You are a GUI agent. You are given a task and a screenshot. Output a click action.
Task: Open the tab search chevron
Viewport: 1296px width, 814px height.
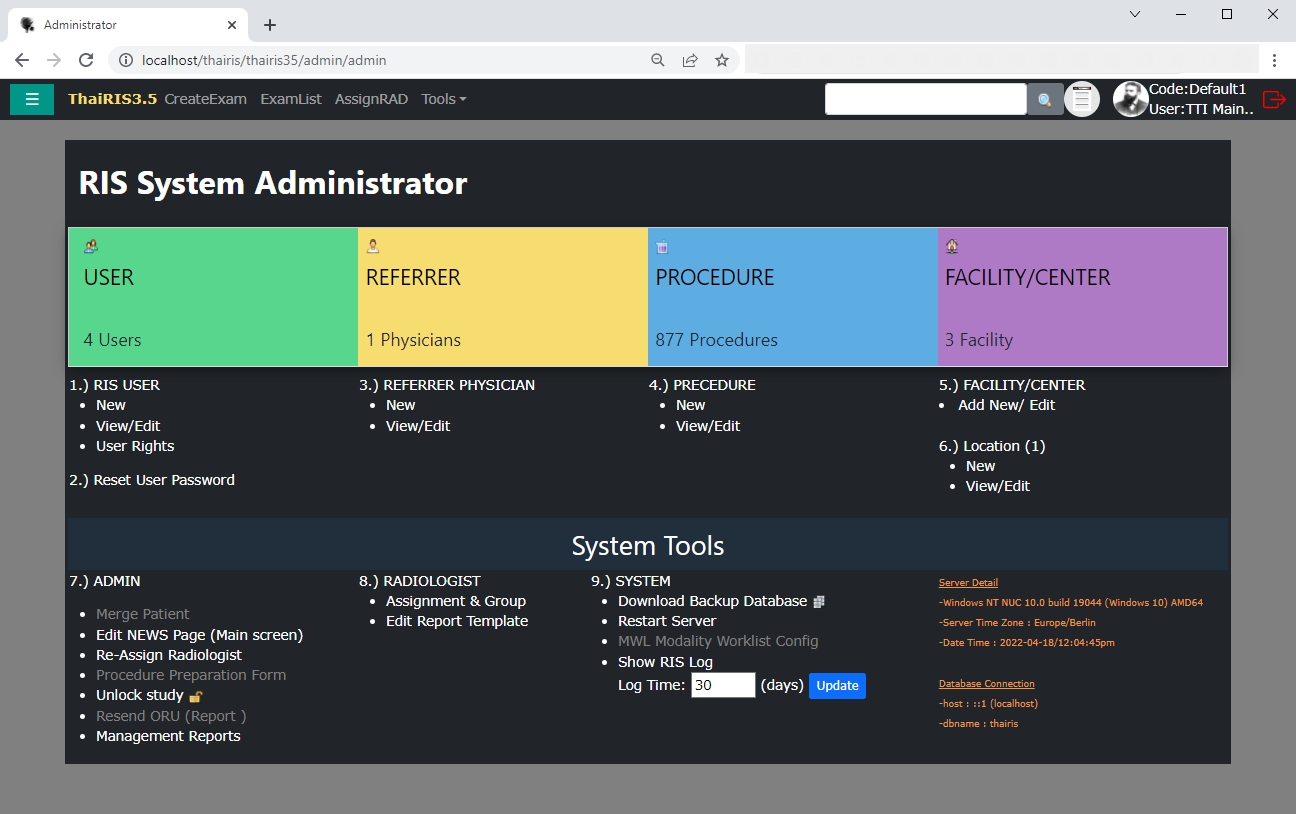[1135, 14]
